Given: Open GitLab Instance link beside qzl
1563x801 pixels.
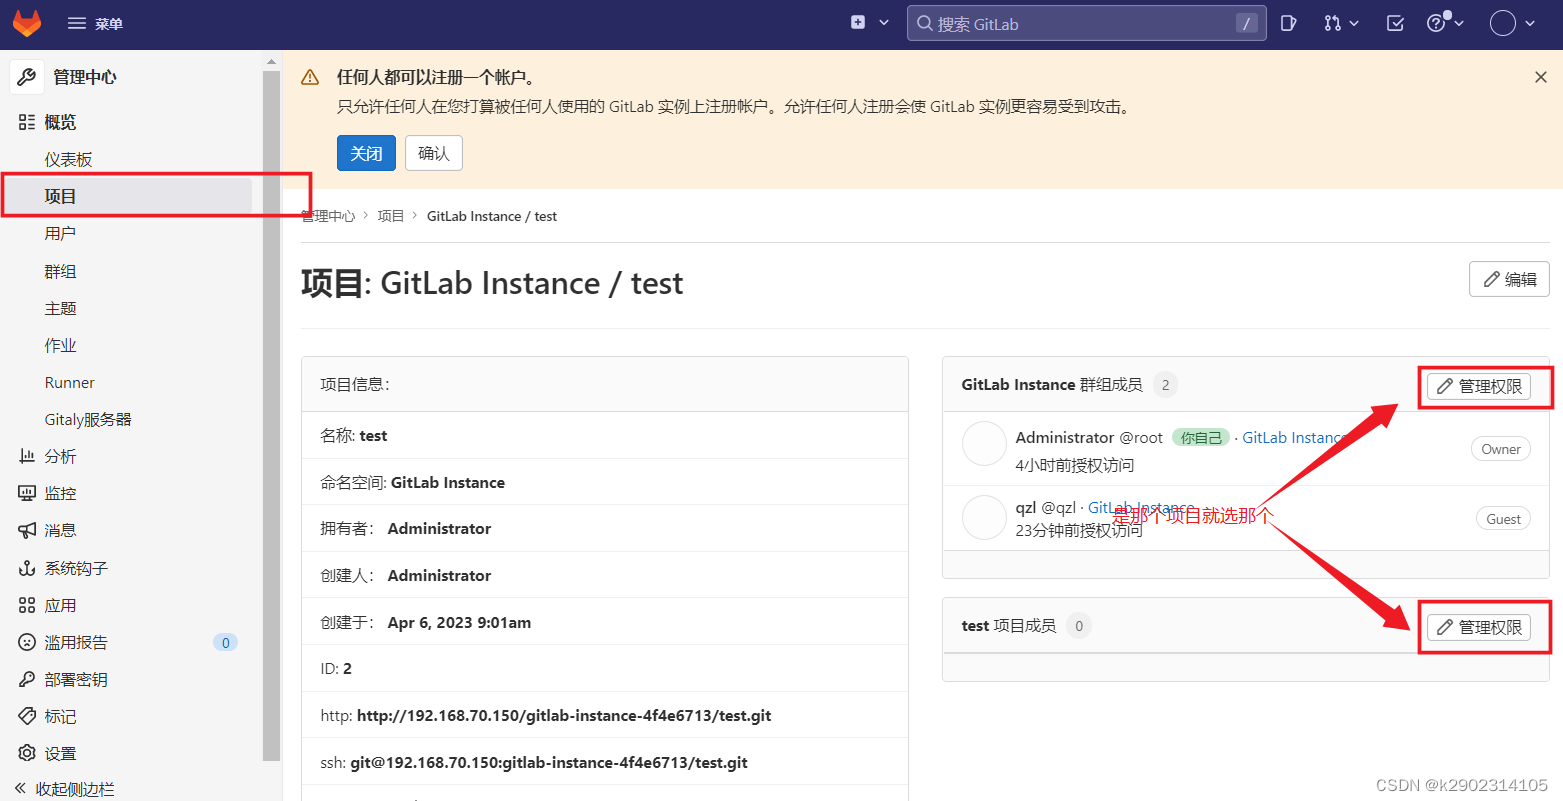Looking at the screenshot, I should [x=1140, y=507].
